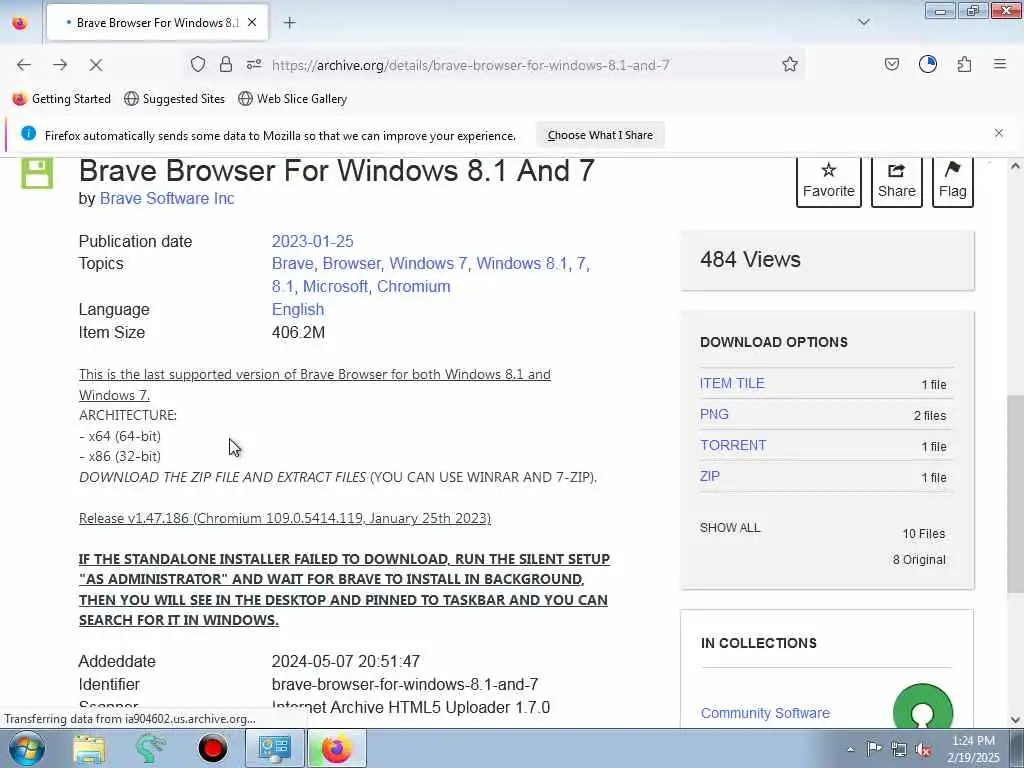
Task: Click the scrollbar down arrow
Action: [1015, 720]
